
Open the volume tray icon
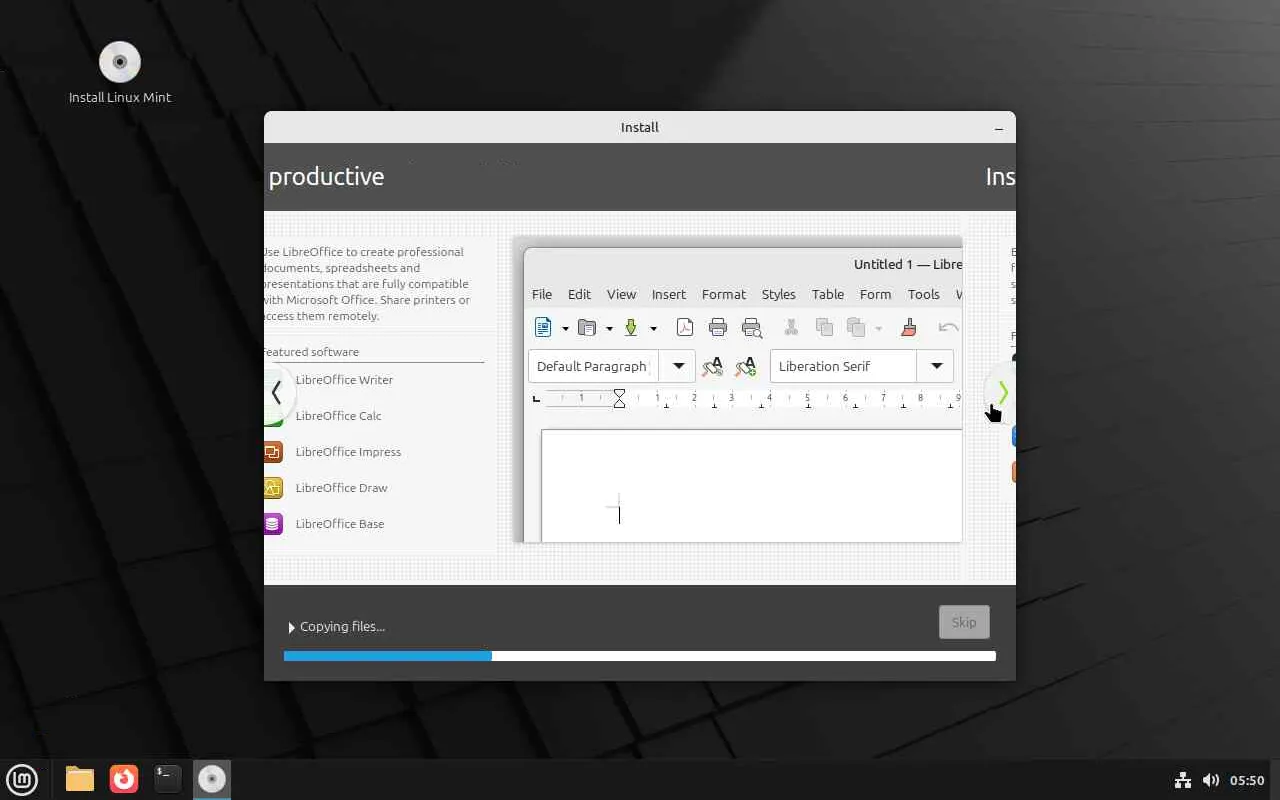1211,780
